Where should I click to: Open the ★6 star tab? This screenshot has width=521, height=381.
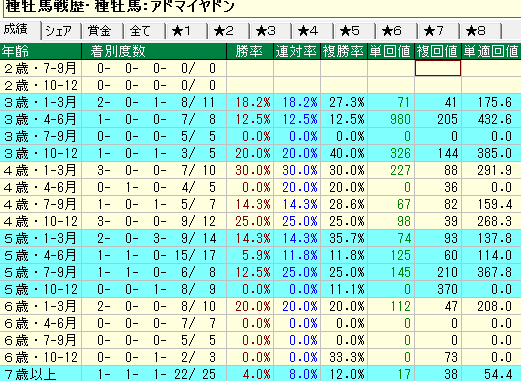pos(397,32)
